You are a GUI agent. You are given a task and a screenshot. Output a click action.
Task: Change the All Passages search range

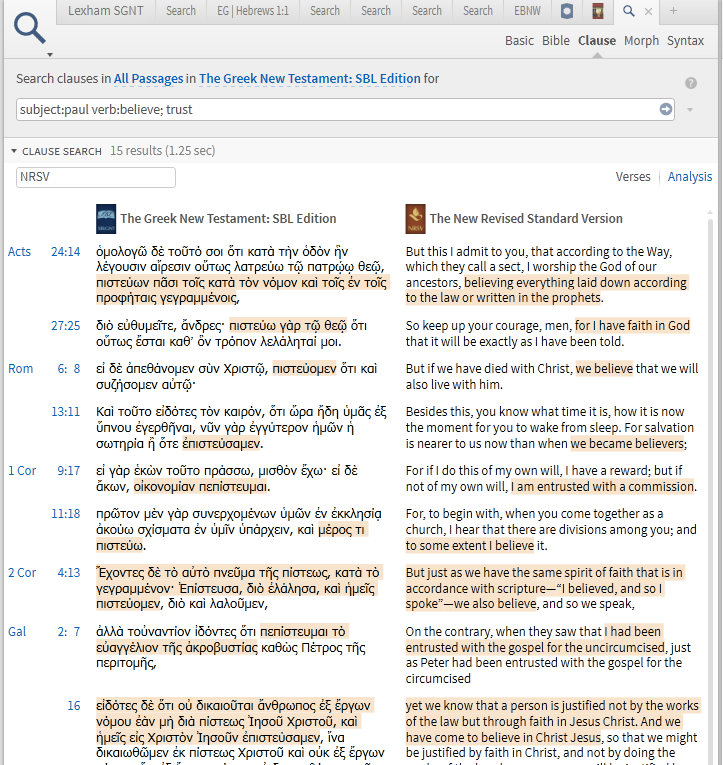pos(148,79)
